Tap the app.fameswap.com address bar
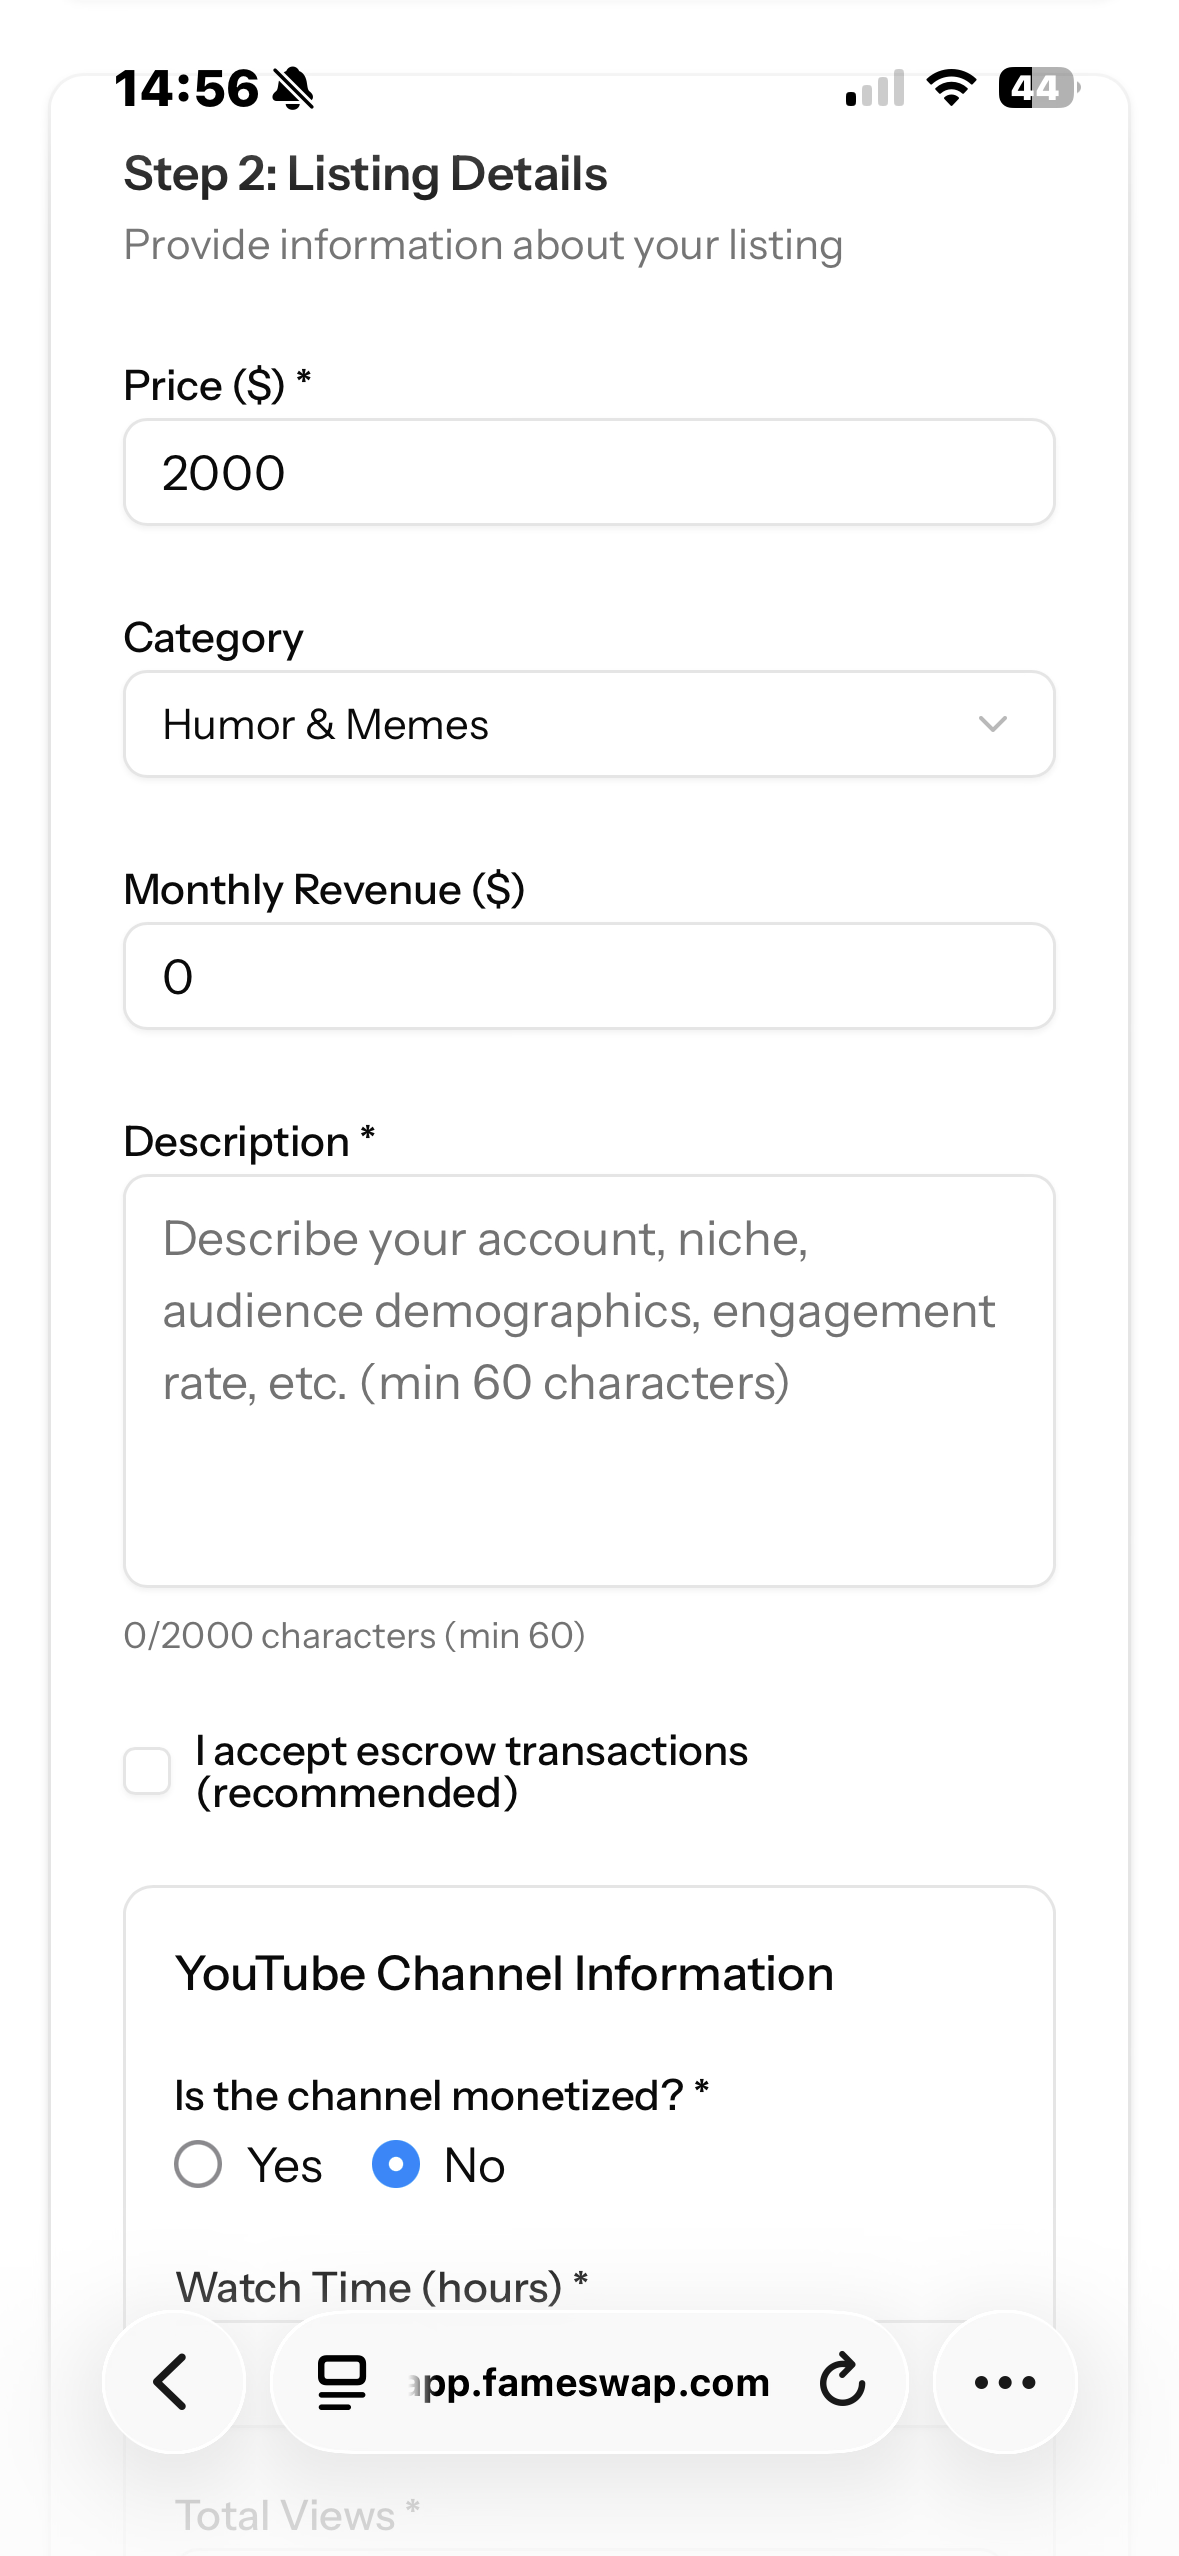 [x=589, y=2382]
